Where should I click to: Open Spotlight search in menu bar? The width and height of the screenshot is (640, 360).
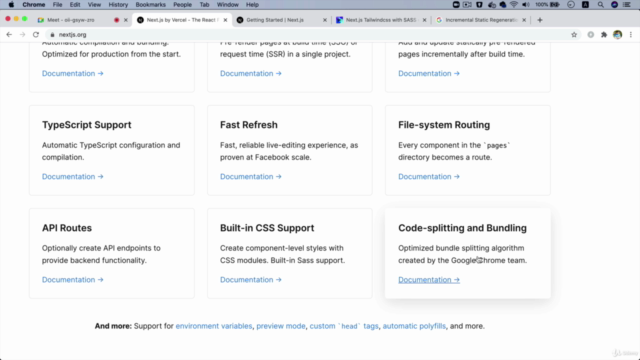click(x=600, y=4)
